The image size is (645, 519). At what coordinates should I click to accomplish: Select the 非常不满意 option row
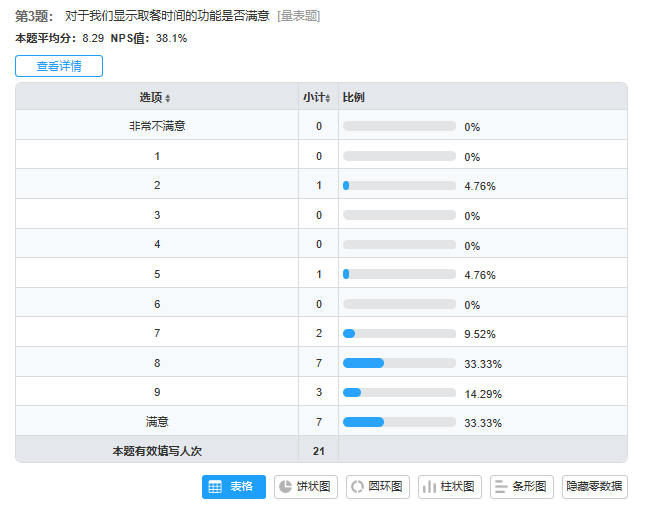pos(157,126)
